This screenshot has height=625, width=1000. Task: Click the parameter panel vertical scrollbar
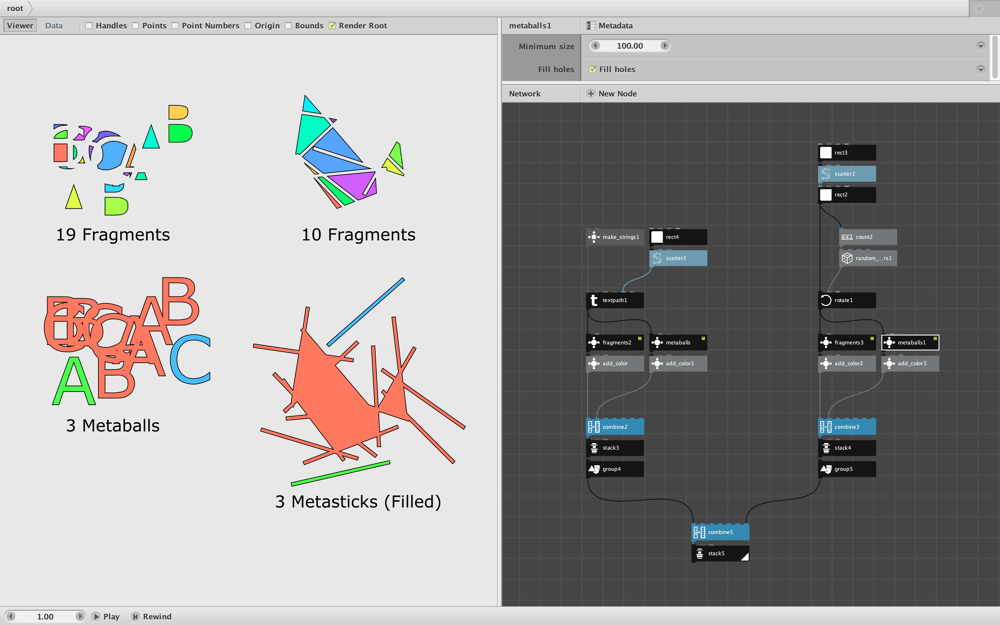tap(994, 57)
